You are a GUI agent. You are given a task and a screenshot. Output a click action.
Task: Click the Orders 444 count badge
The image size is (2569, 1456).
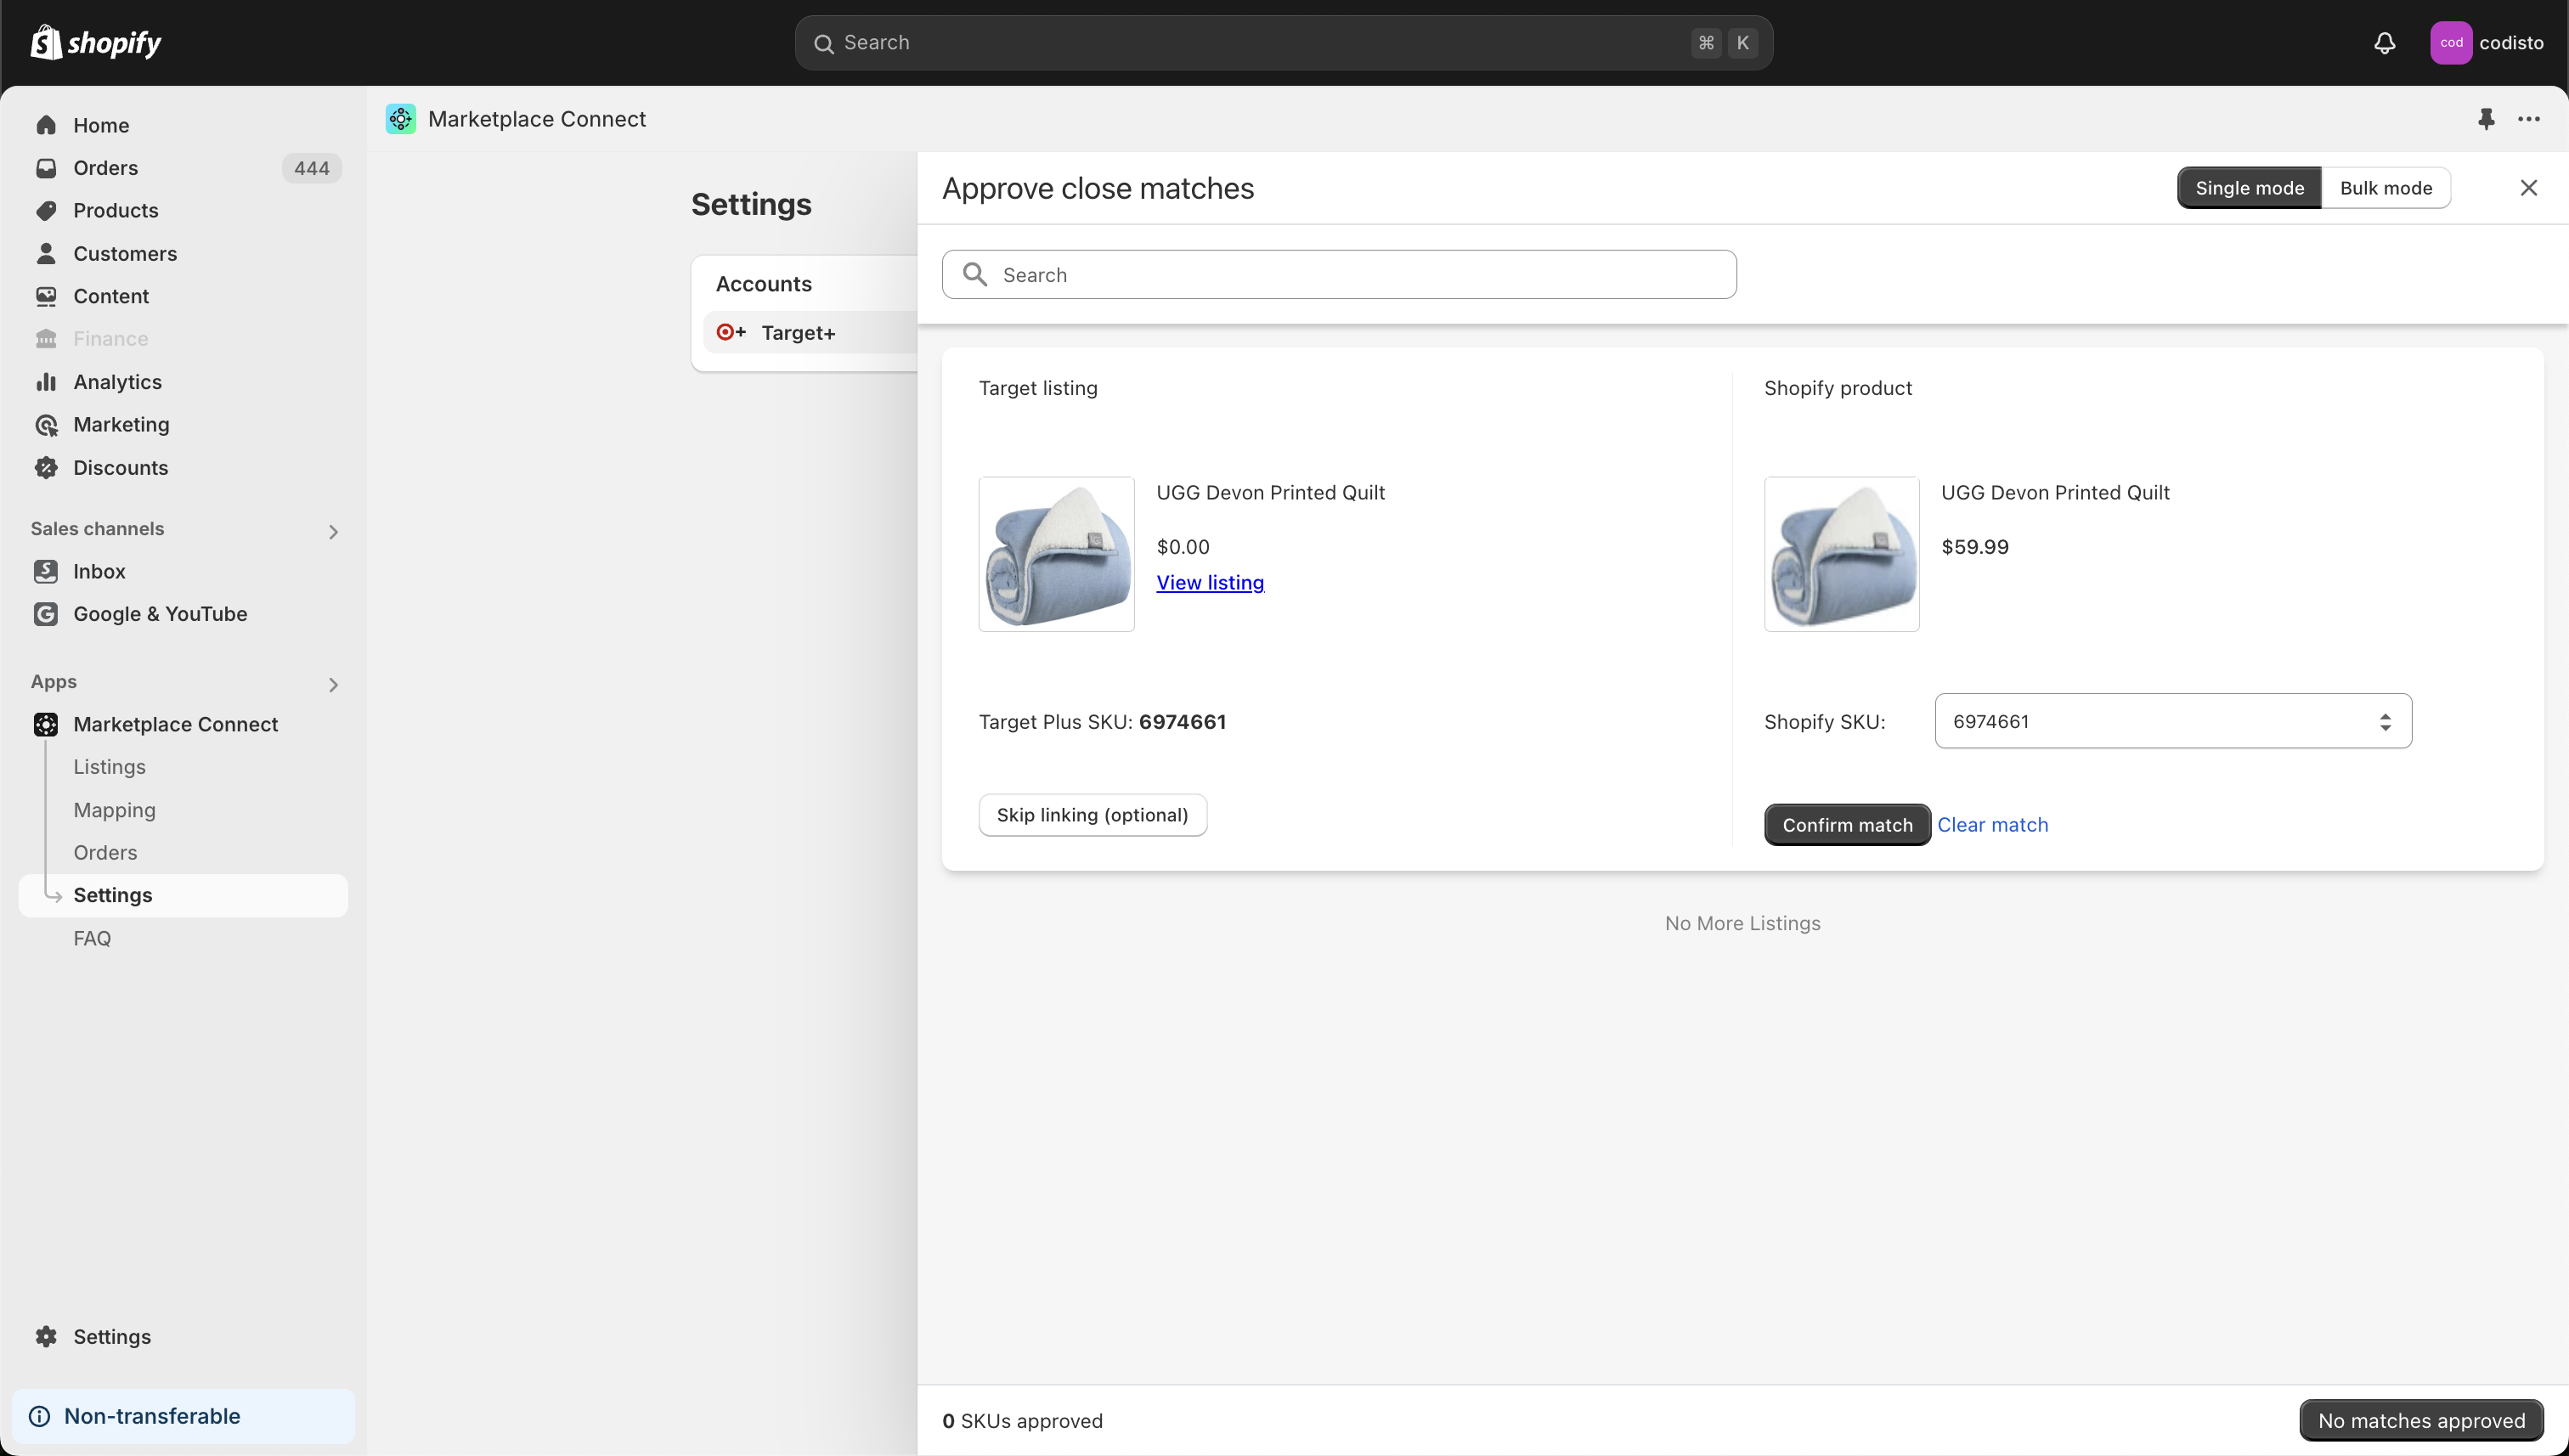click(x=311, y=168)
